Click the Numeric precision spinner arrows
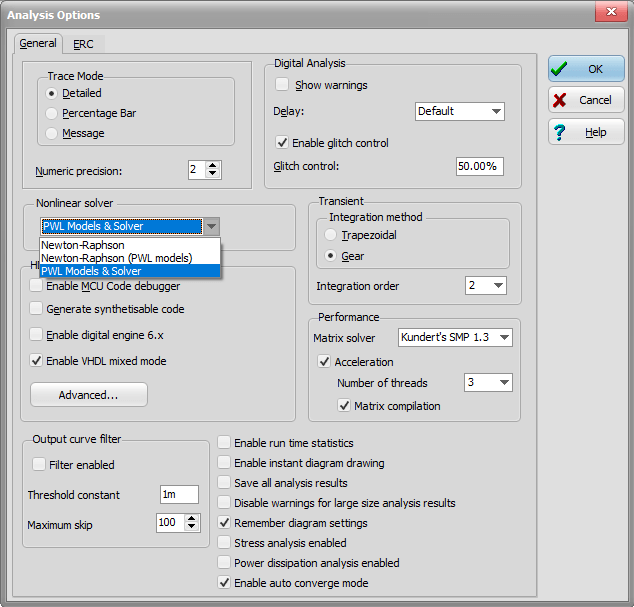The height and width of the screenshot is (607, 634). (213, 170)
